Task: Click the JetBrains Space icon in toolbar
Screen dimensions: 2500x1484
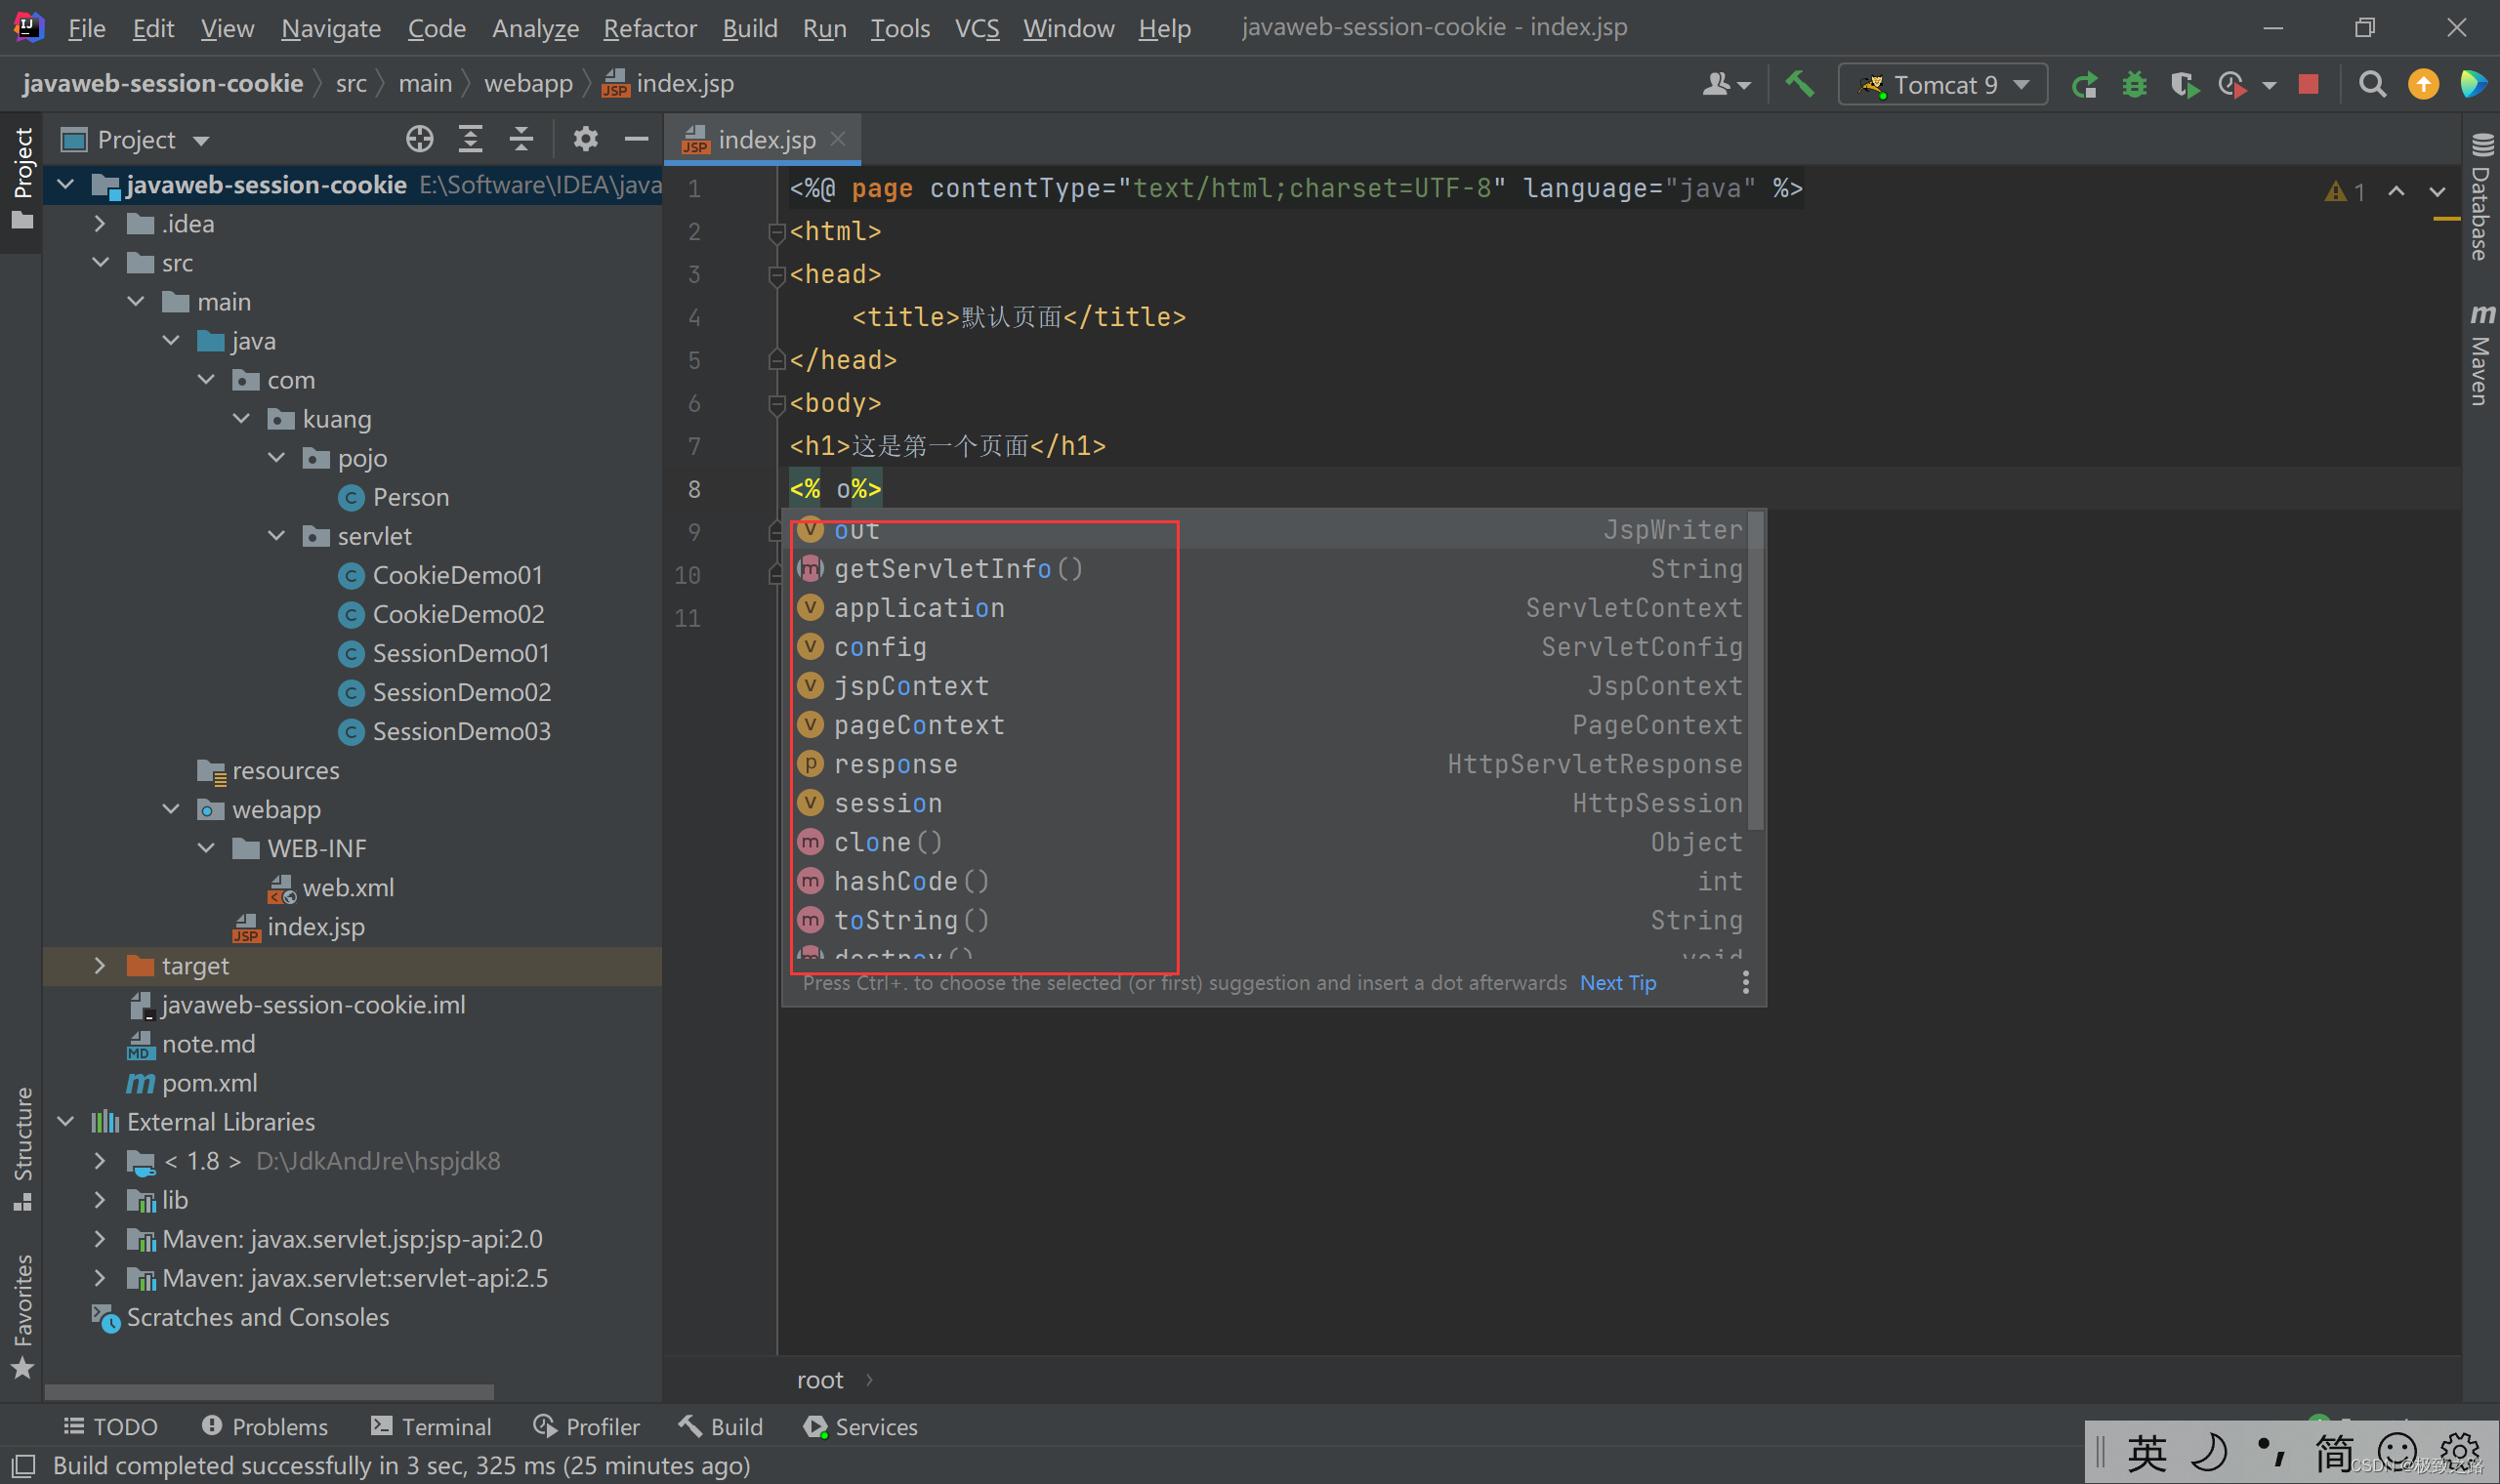Action: pos(2472,85)
